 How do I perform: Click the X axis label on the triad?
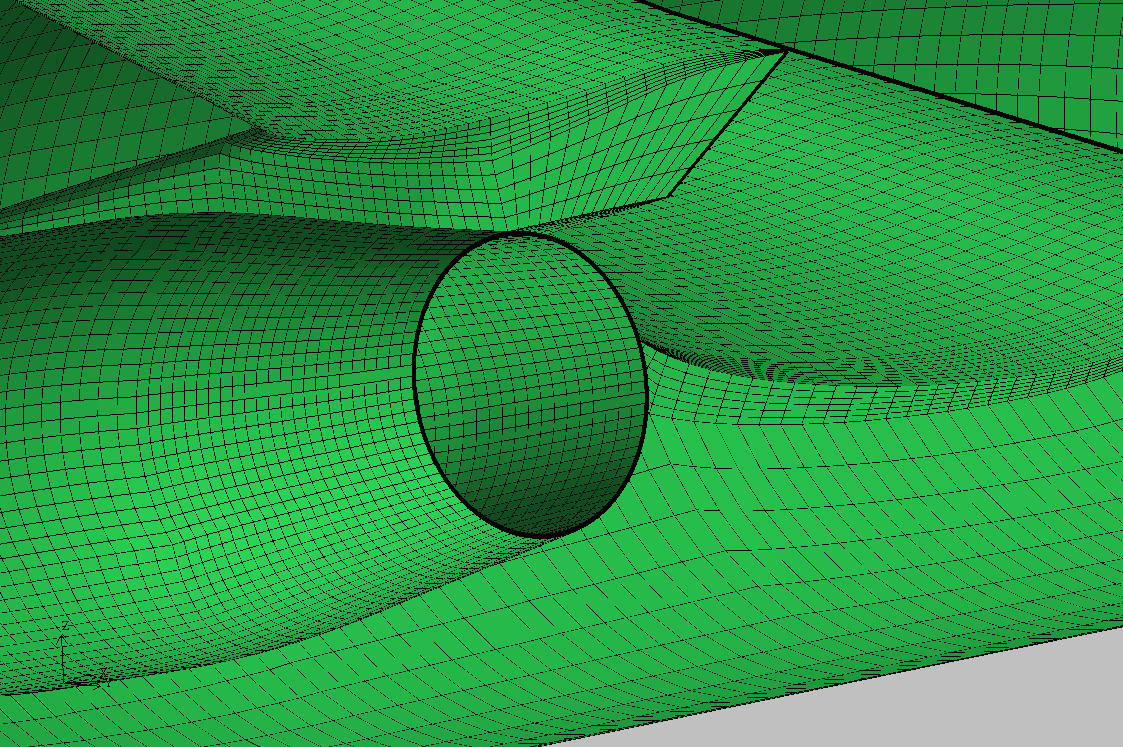(x=101, y=672)
